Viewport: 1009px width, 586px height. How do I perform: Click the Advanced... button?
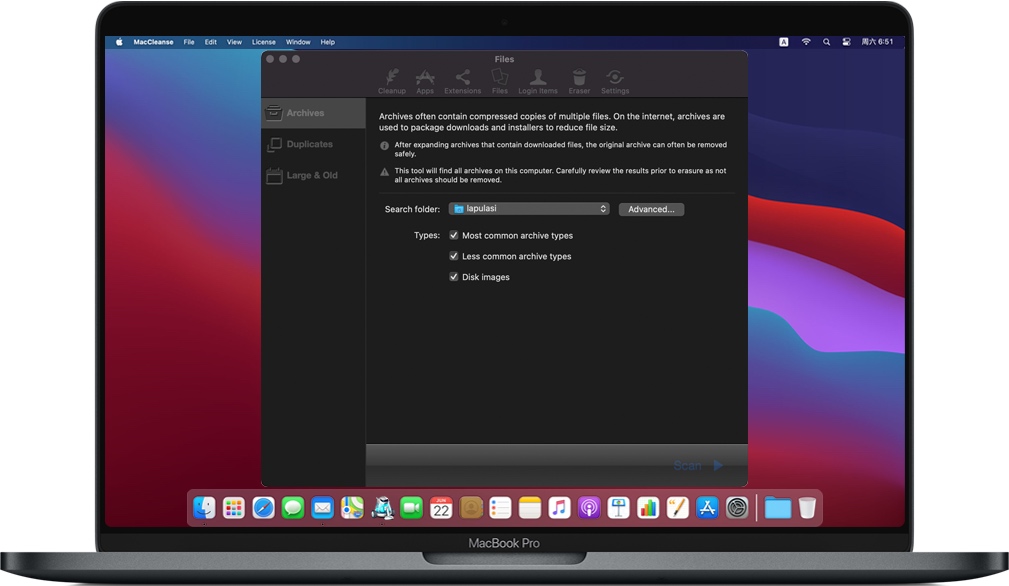point(651,209)
